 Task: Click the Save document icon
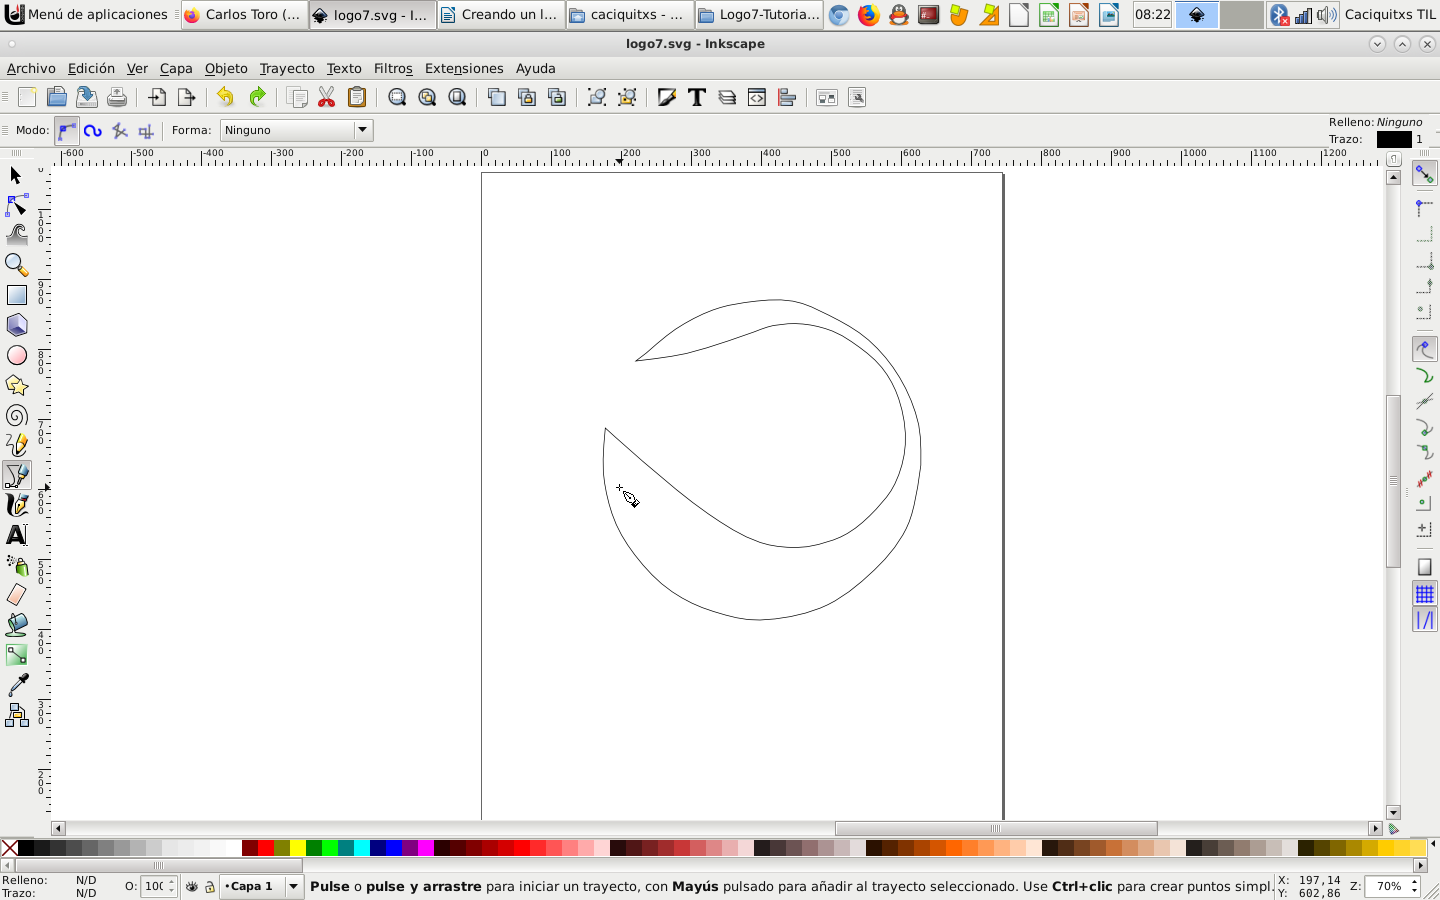tap(87, 97)
